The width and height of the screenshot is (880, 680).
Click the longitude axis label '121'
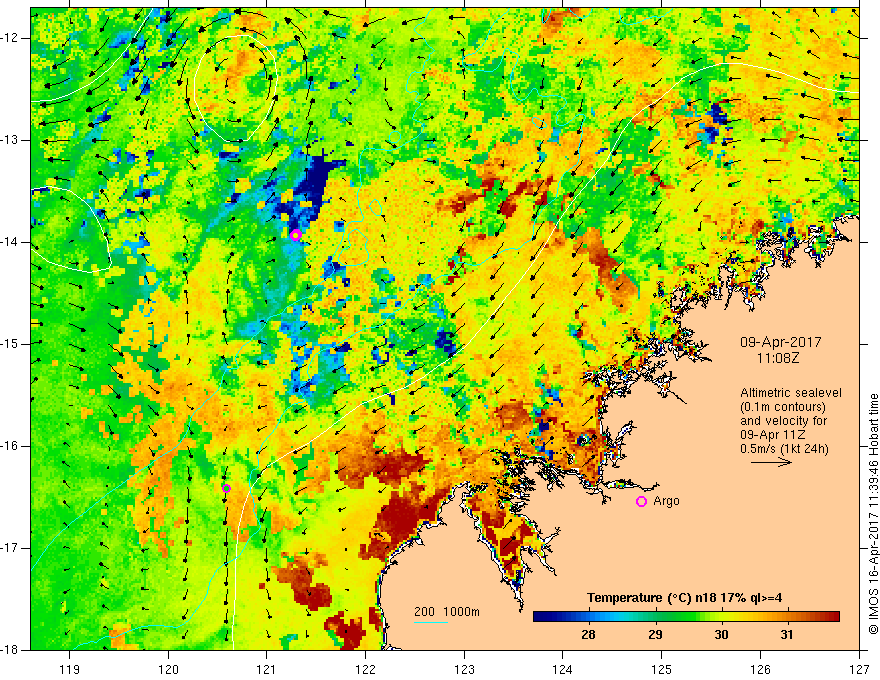(x=267, y=669)
